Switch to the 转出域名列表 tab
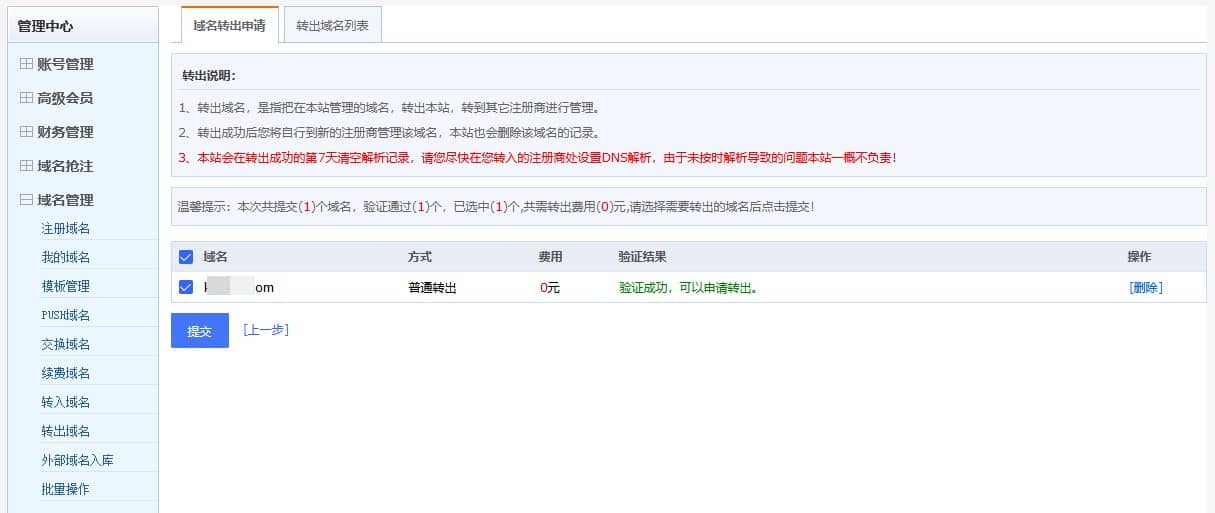1215x513 pixels. [333, 26]
